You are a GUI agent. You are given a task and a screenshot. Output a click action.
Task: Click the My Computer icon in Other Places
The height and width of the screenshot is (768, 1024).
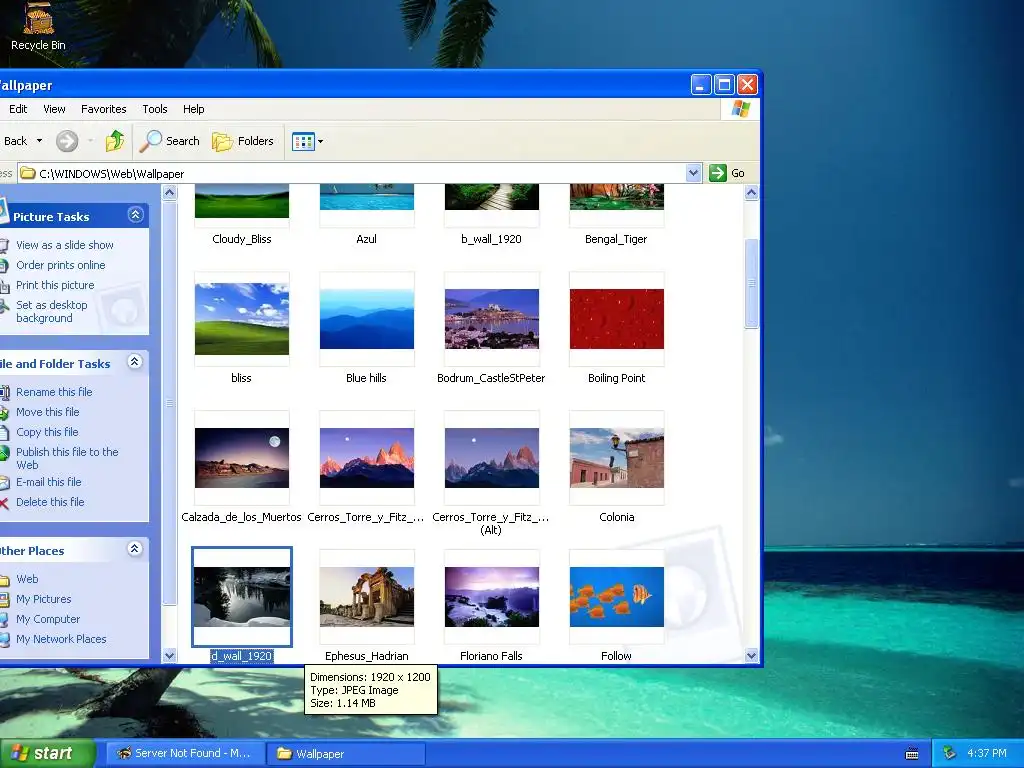click(5, 619)
